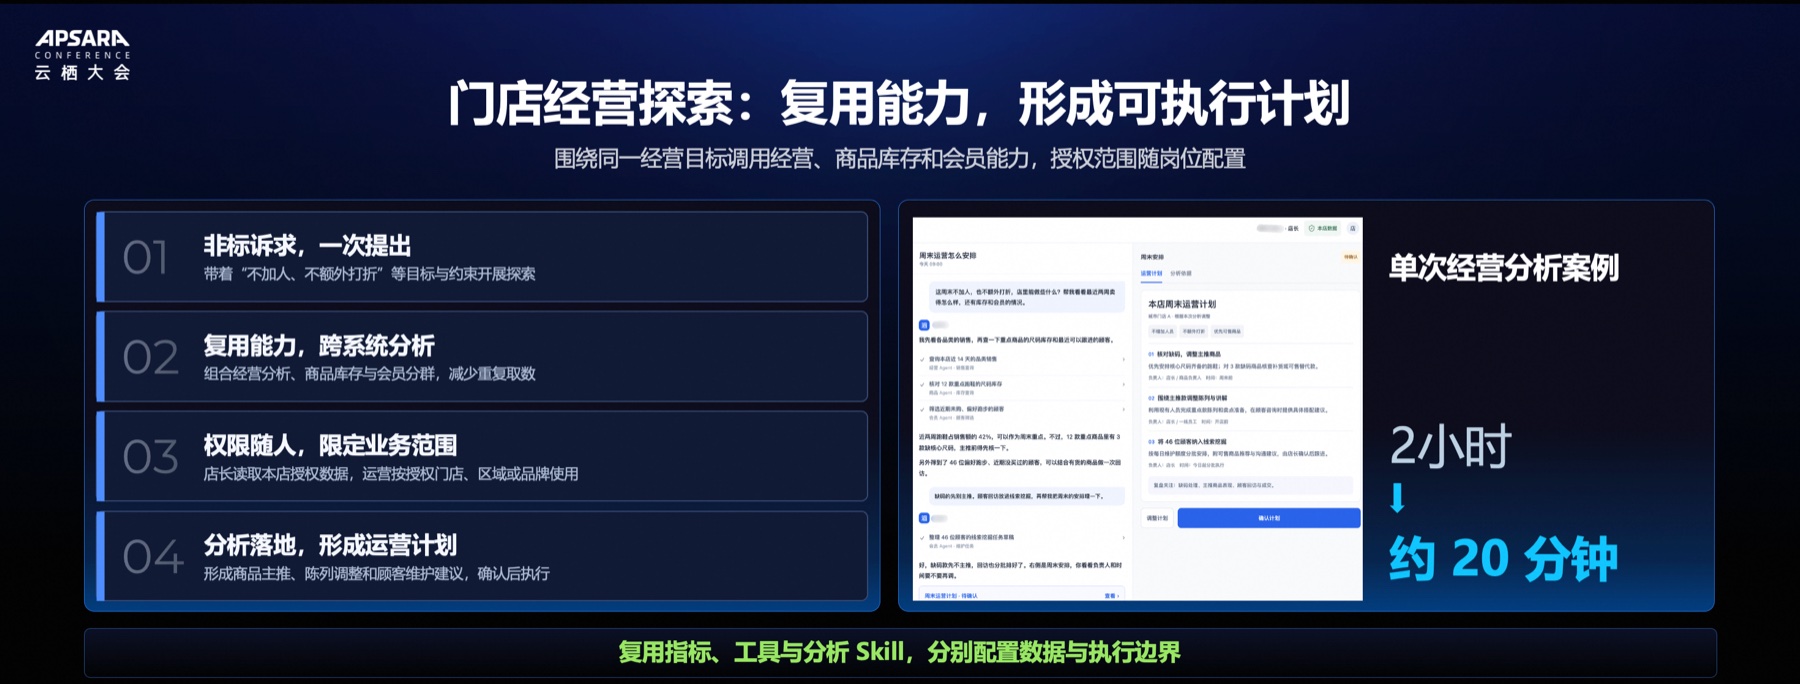Click the 确认计划 blue button

(x=1269, y=518)
